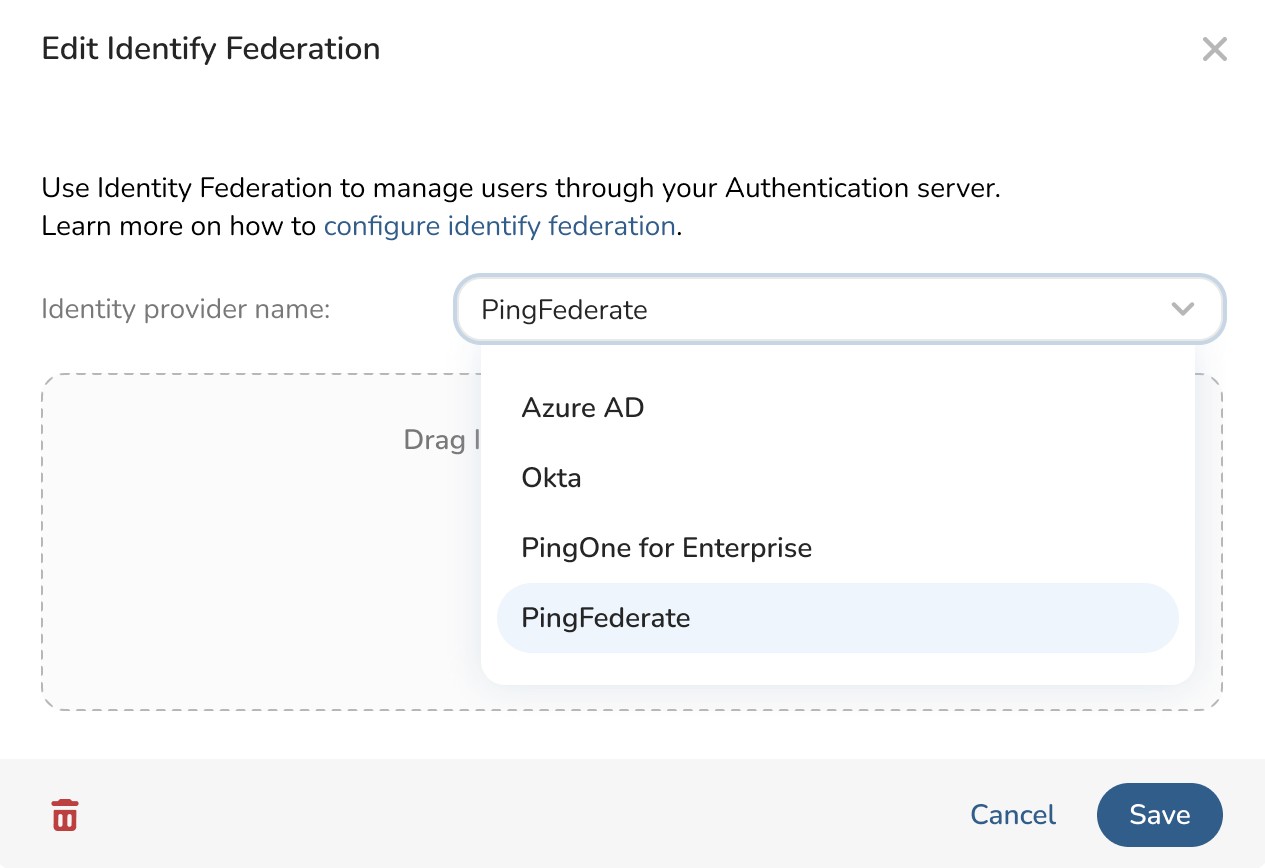The image size is (1265, 868).
Task: Click the "Edit Identify Federation" dialog title
Action: pyautogui.click(x=211, y=49)
